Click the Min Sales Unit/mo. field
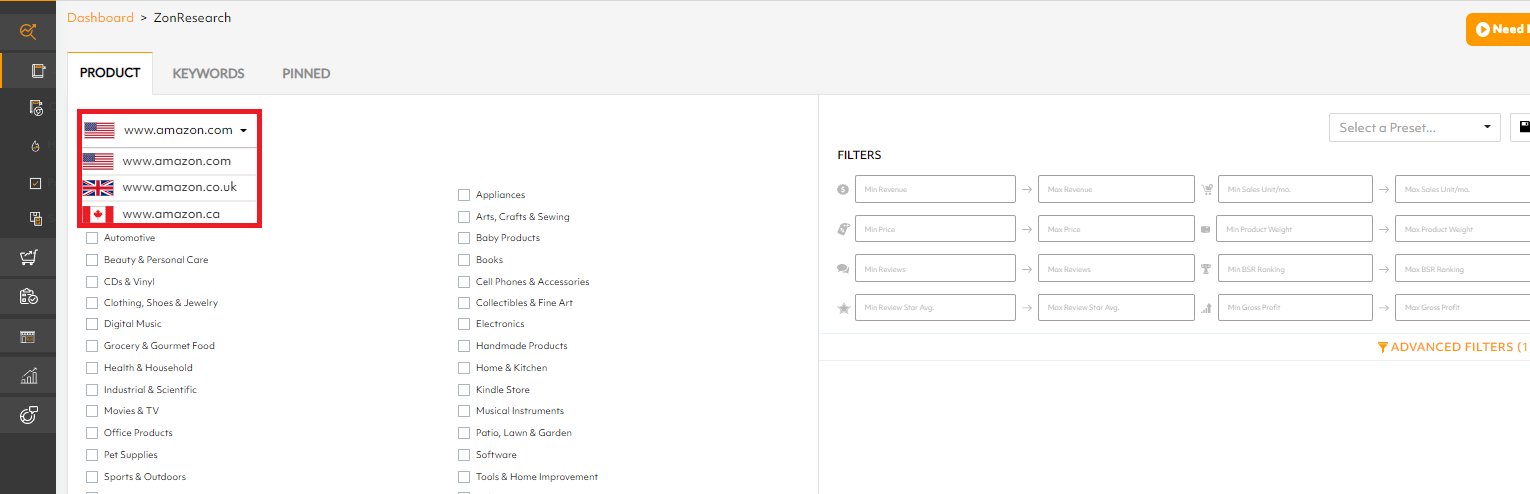The image size is (1530, 494). point(1295,189)
